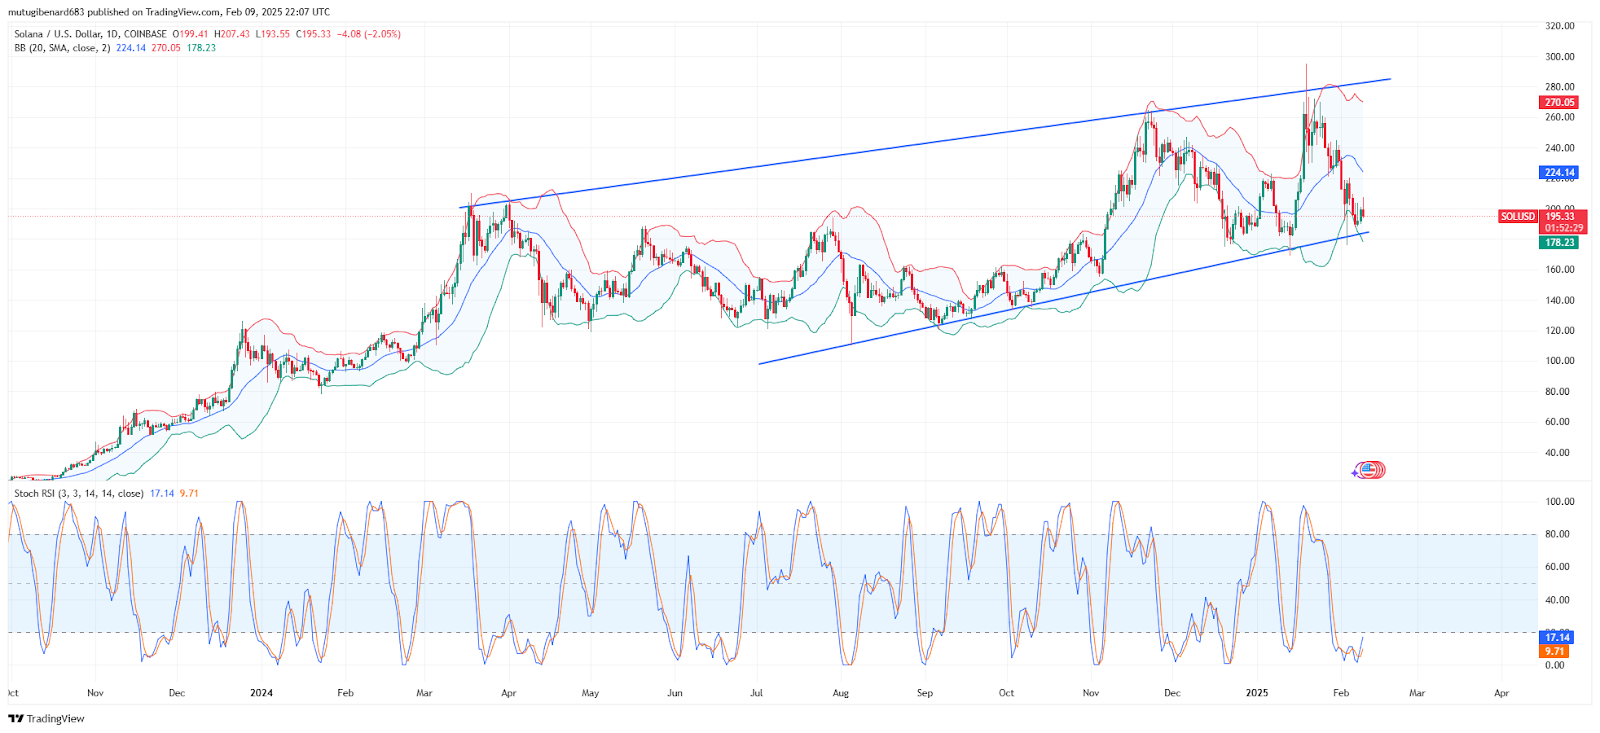Click the 260.00 price axis label
The width and height of the screenshot is (1600, 733).
point(1560,117)
